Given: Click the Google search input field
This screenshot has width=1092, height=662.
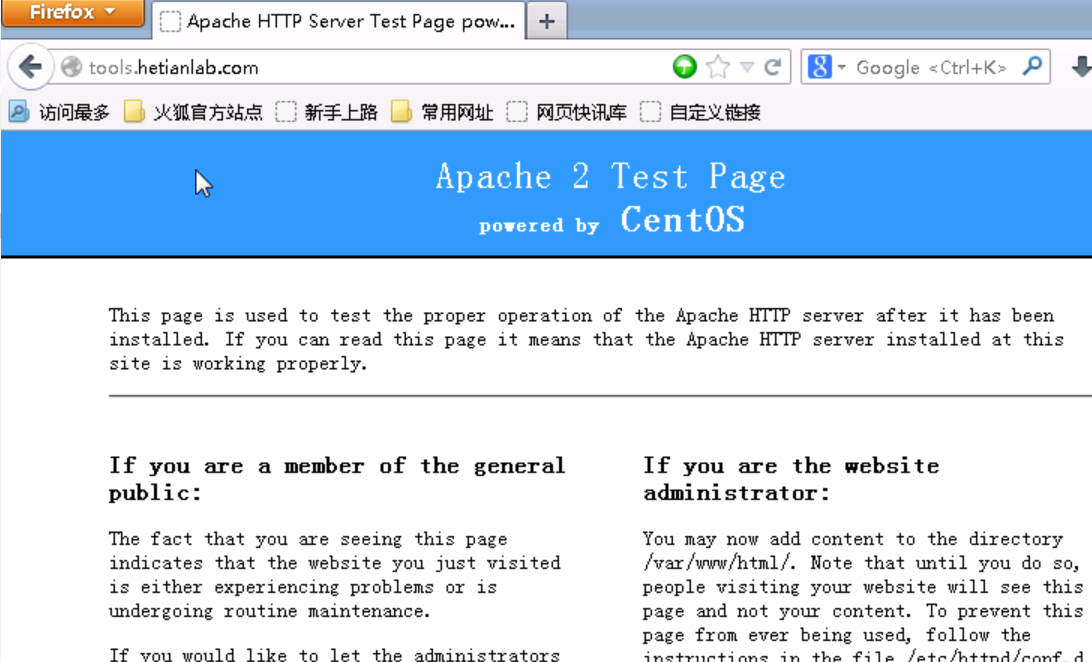Looking at the screenshot, I should click(933, 68).
